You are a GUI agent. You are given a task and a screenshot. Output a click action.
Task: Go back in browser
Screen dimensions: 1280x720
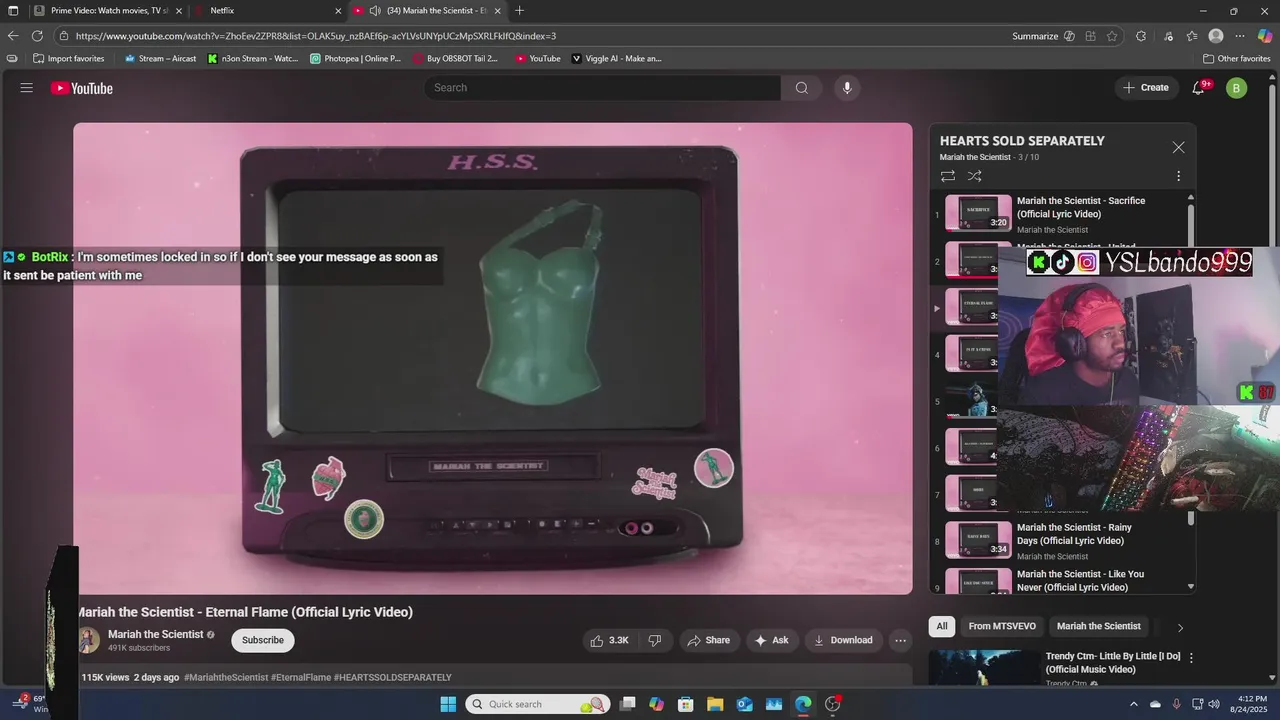point(13,36)
